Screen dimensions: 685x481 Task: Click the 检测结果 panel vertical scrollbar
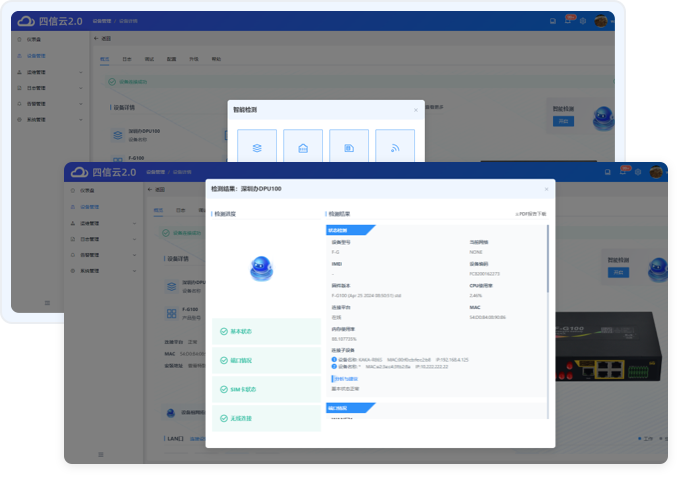(x=547, y=259)
